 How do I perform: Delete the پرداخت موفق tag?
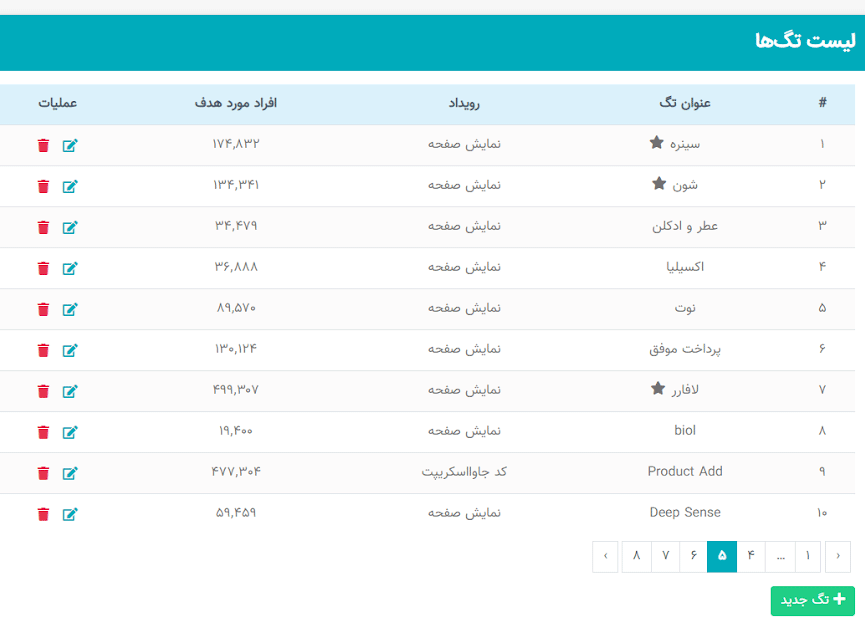point(43,350)
